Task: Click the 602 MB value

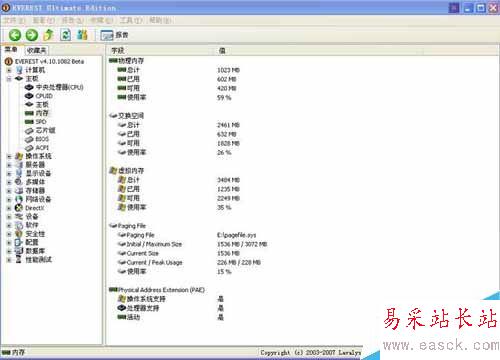Action: point(227,79)
